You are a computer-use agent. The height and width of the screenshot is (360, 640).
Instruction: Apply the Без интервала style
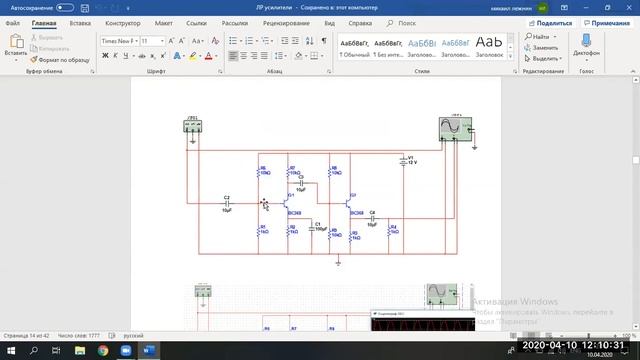pos(388,47)
